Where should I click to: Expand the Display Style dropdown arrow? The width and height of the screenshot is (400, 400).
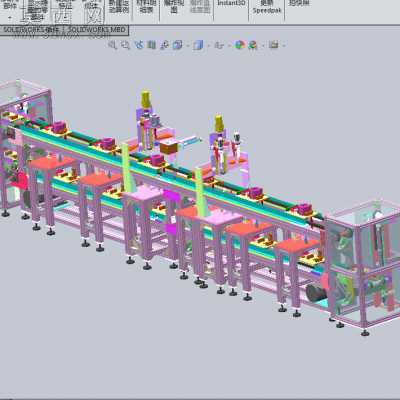[x=209, y=45]
